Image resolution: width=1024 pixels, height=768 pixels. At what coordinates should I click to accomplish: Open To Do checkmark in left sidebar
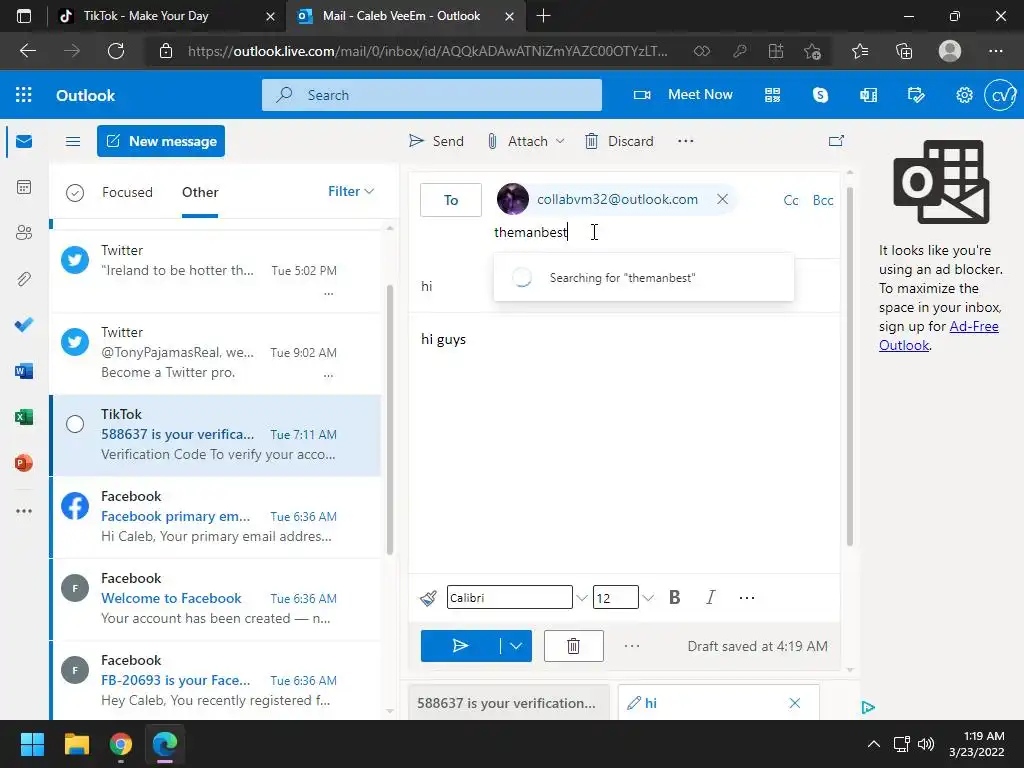tap(24, 325)
